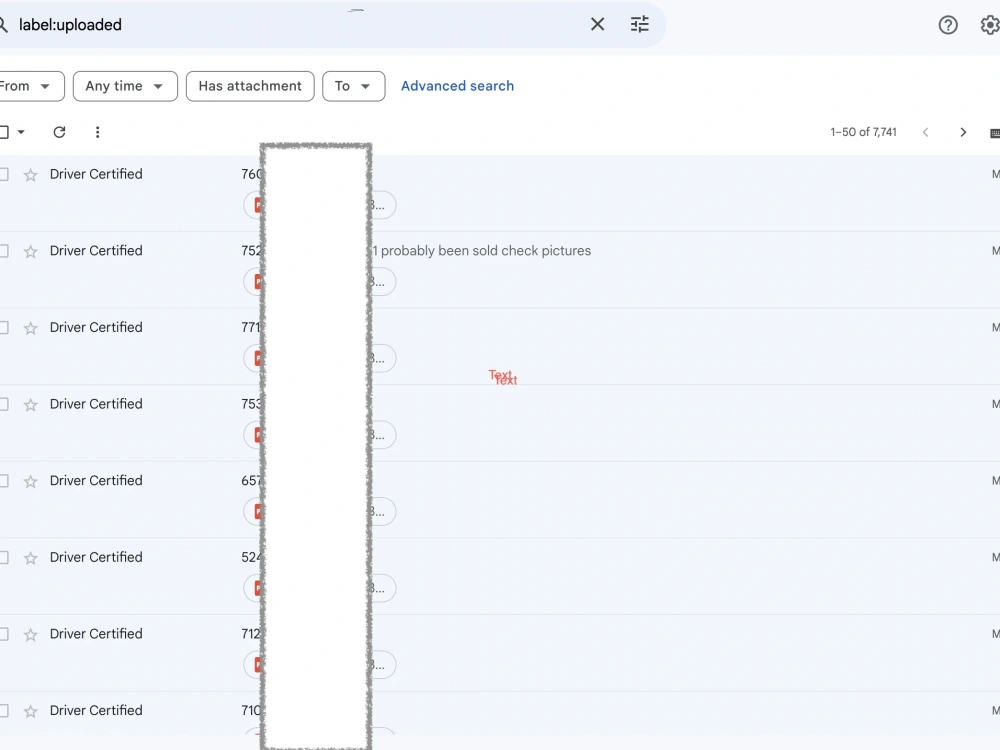Image resolution: width=1000 pixels, height=750 pixels.
Task: Open the To filter dropdown
Action: click(353, 86)
